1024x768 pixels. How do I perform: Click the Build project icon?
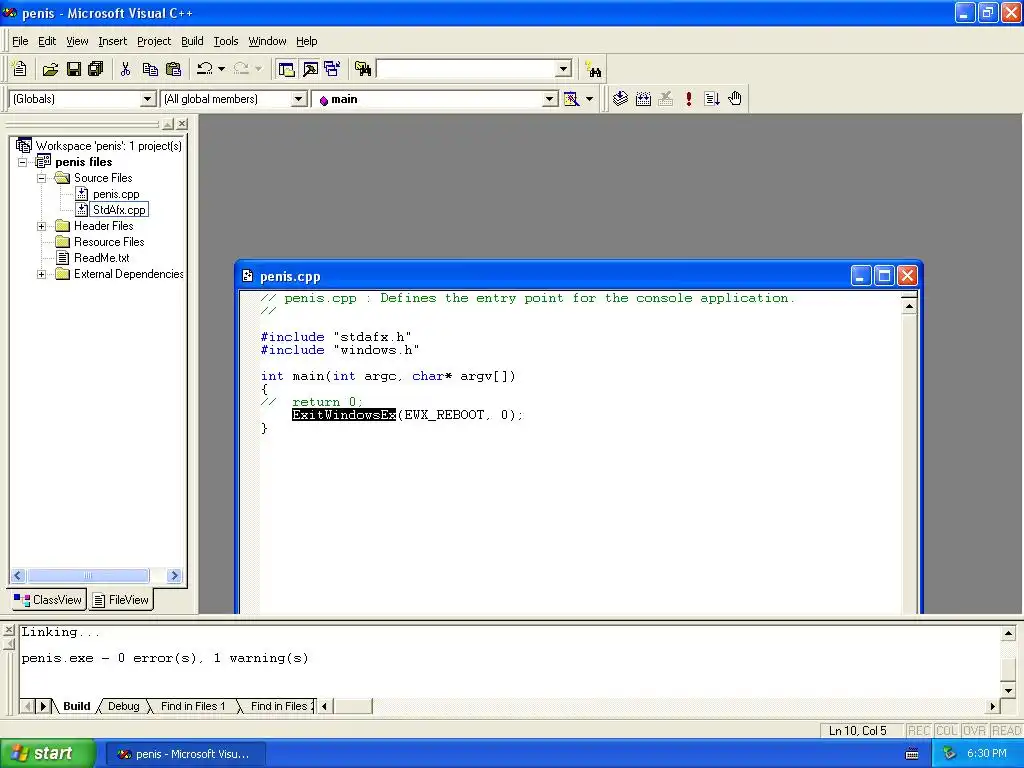click(x=643, y=99)
